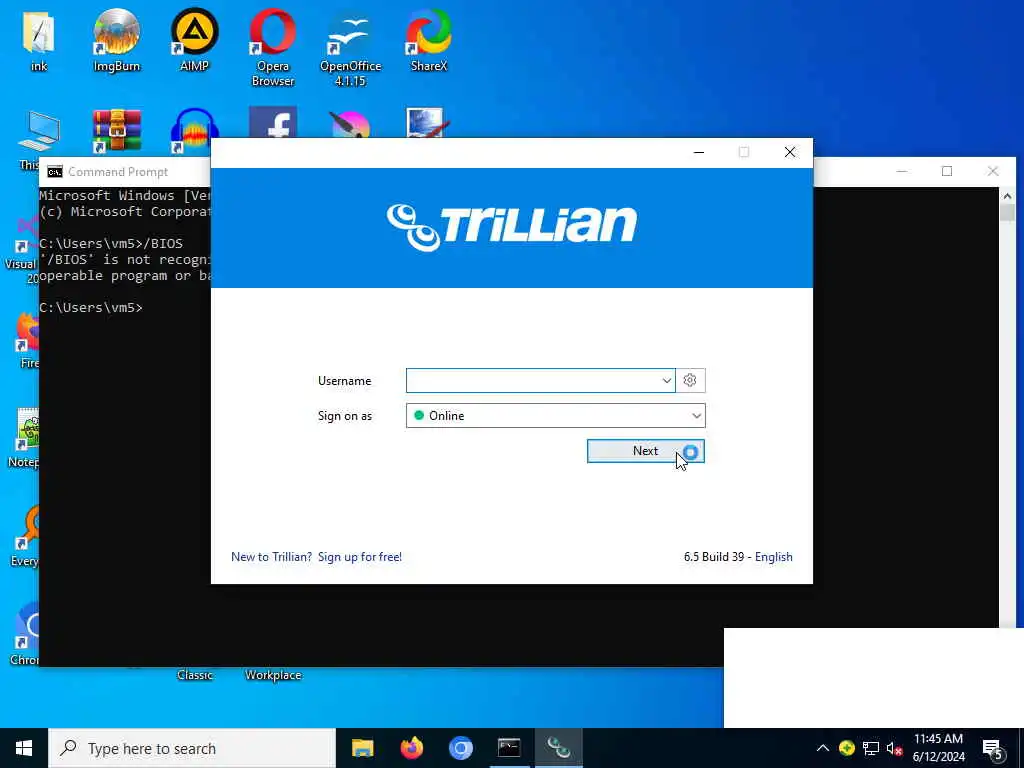Select the Classic desktop icon label

click(195, 675)
